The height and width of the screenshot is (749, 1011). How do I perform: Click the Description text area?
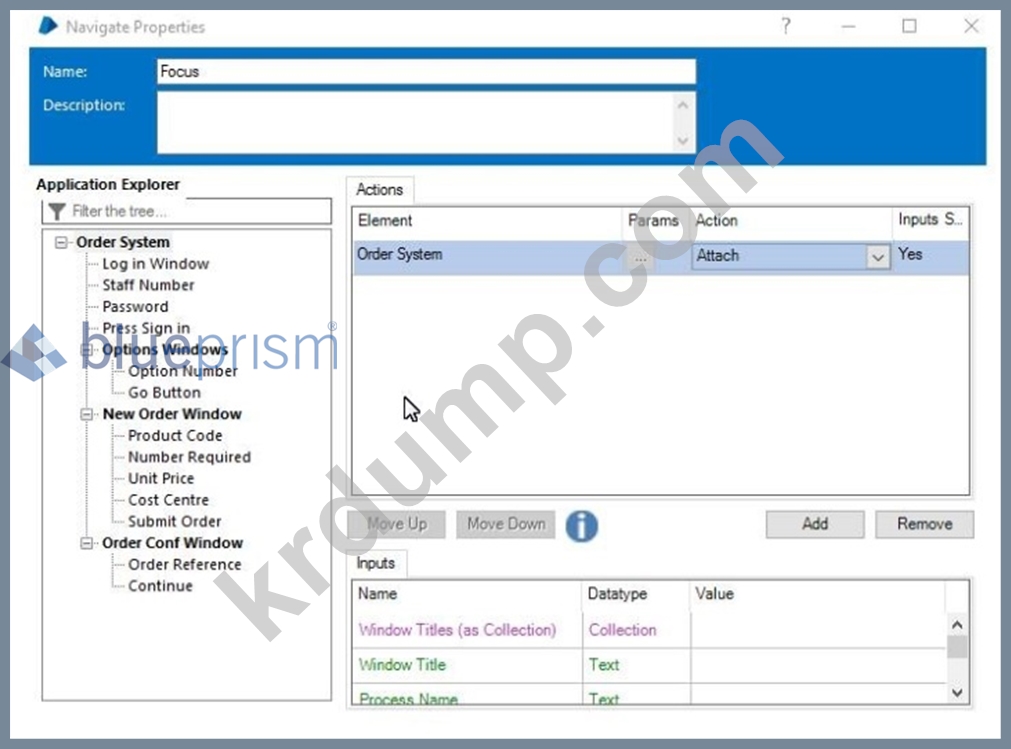point(415,122)
